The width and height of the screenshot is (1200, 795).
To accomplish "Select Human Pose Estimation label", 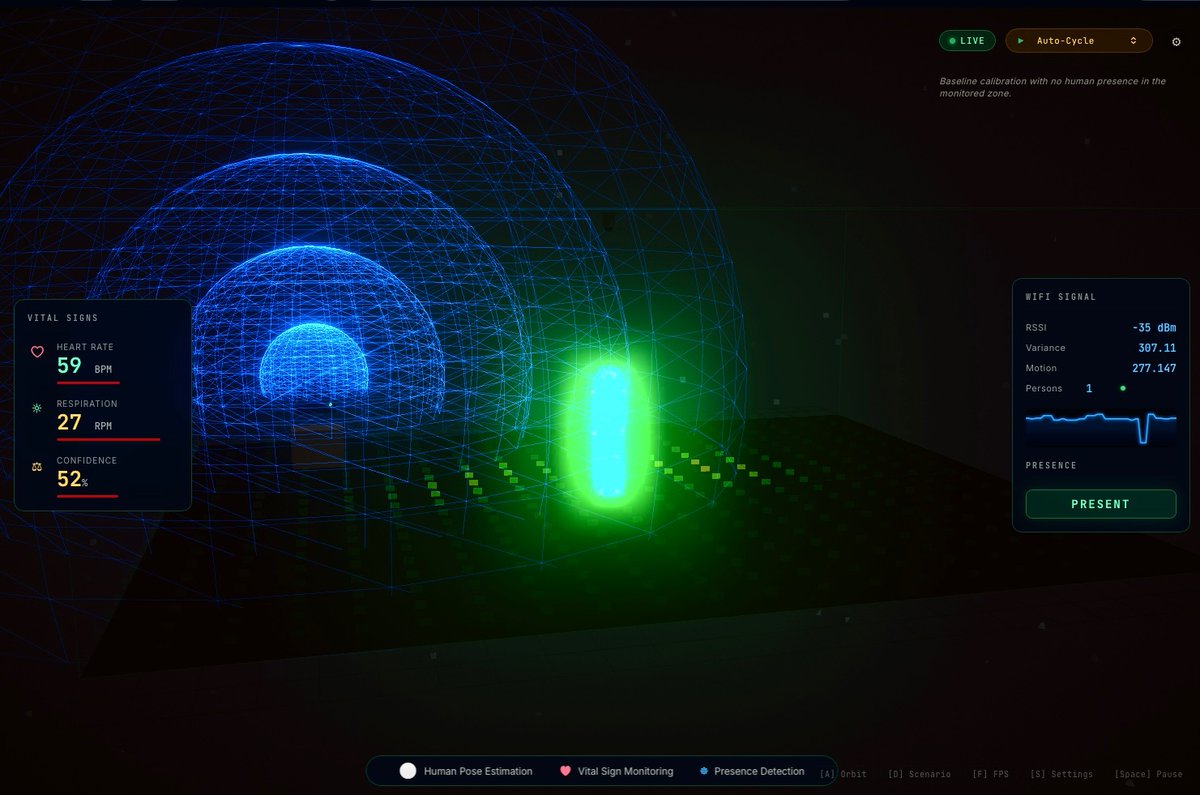I will (x=478, y=771).
